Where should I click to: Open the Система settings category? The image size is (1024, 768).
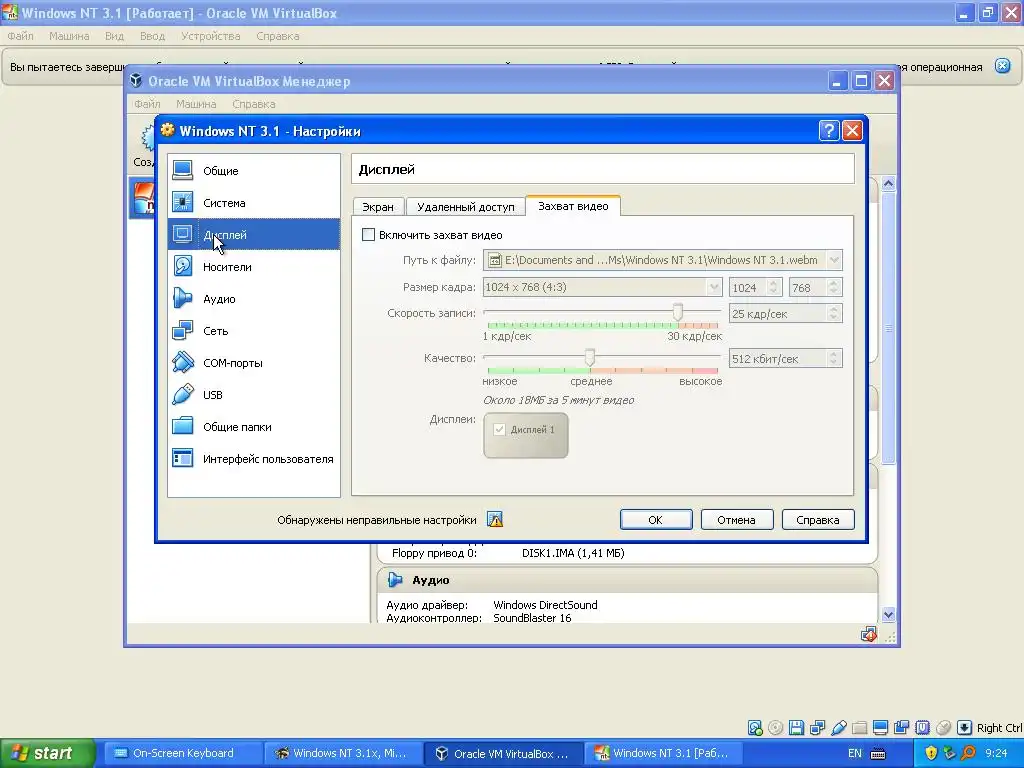point(253,202)
